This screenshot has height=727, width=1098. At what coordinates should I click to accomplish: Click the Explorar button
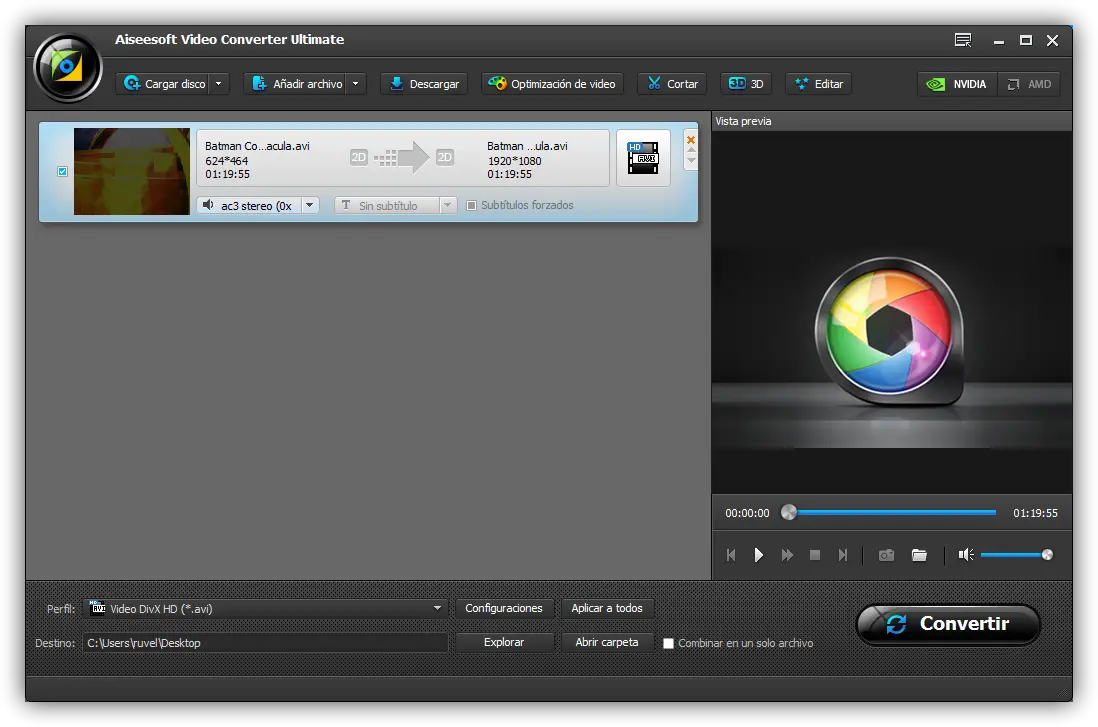click(x=504, y=642)
